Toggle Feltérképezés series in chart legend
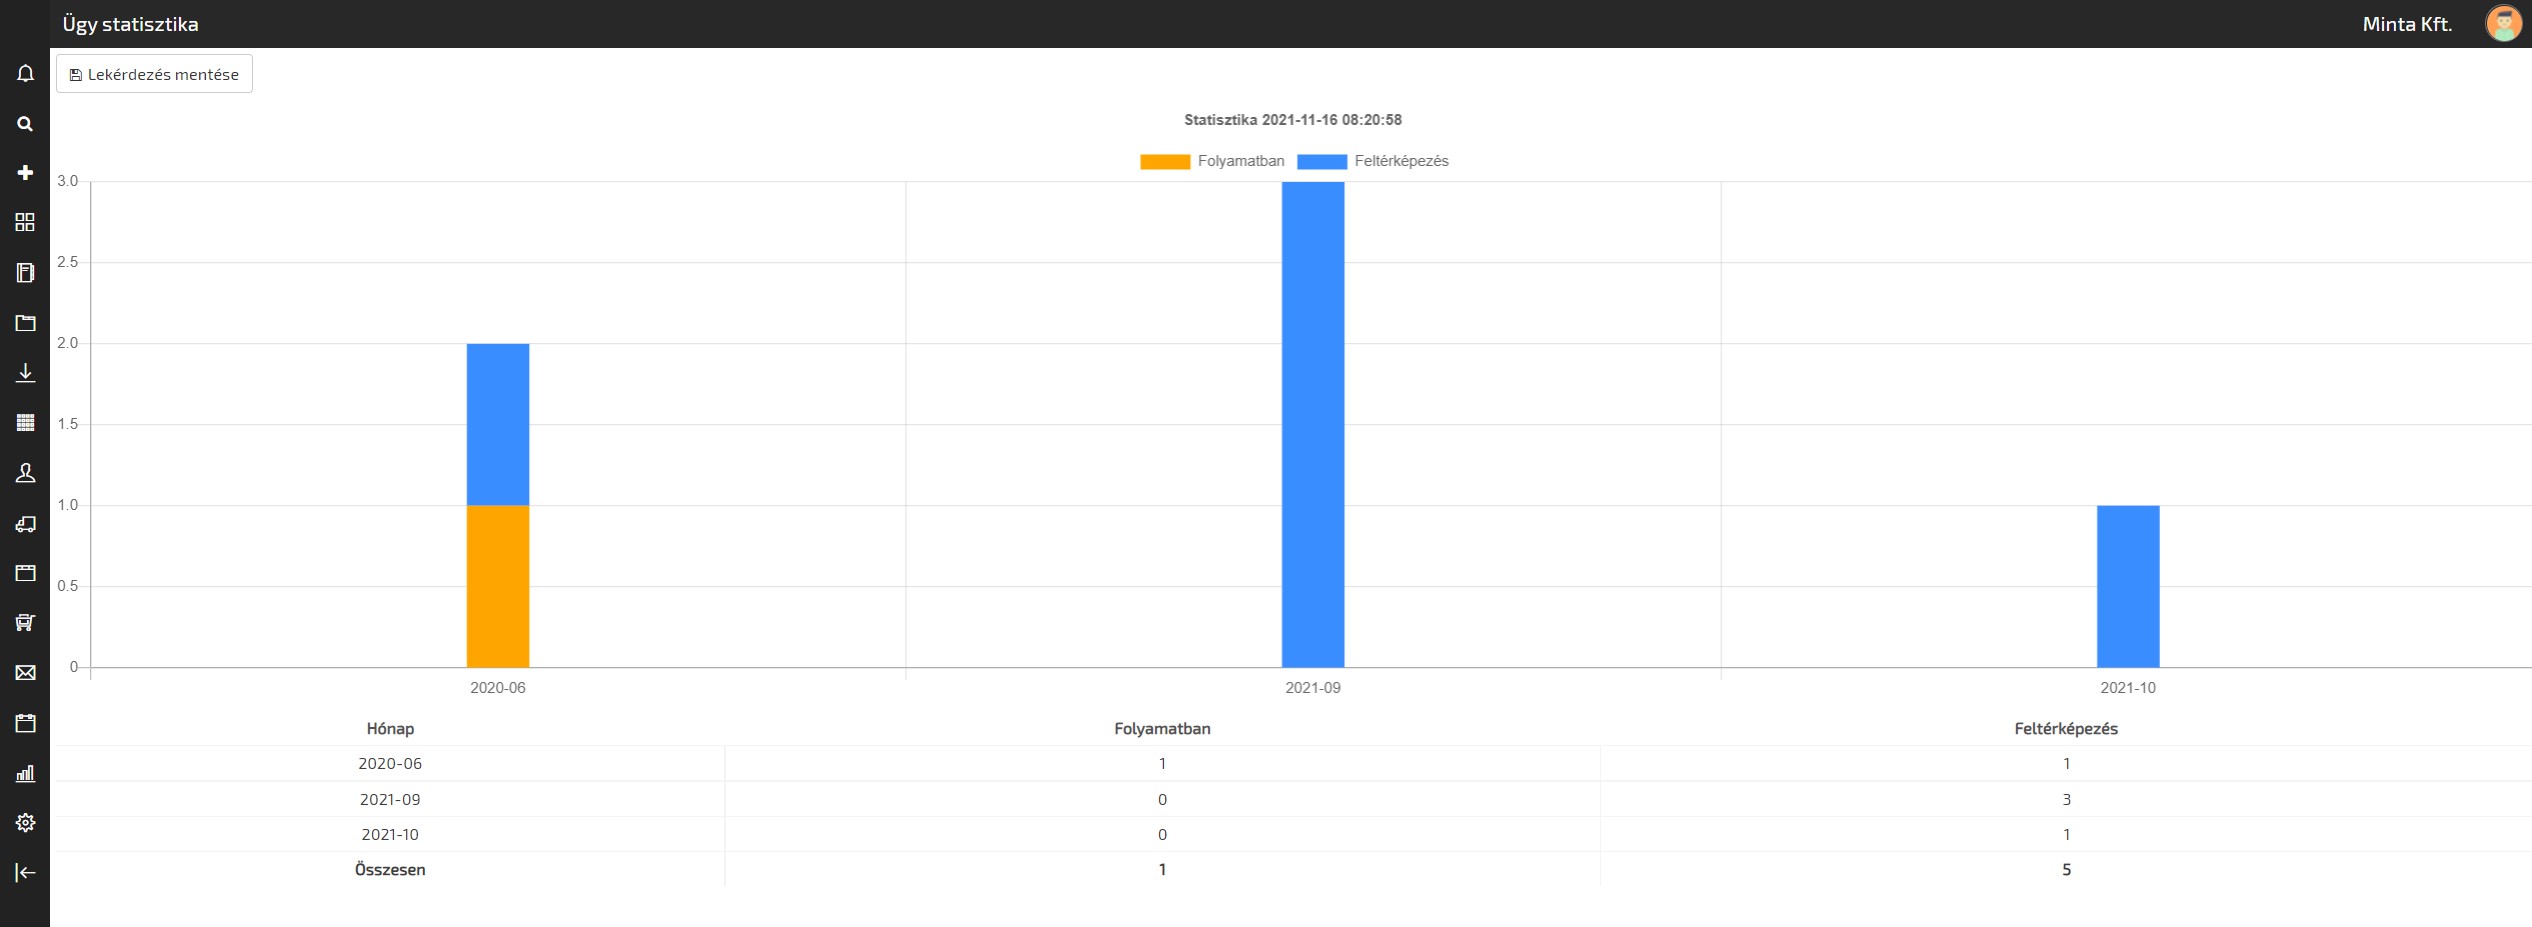The width and height of the screenshot is (2532, 927). tap(1372, 162)
